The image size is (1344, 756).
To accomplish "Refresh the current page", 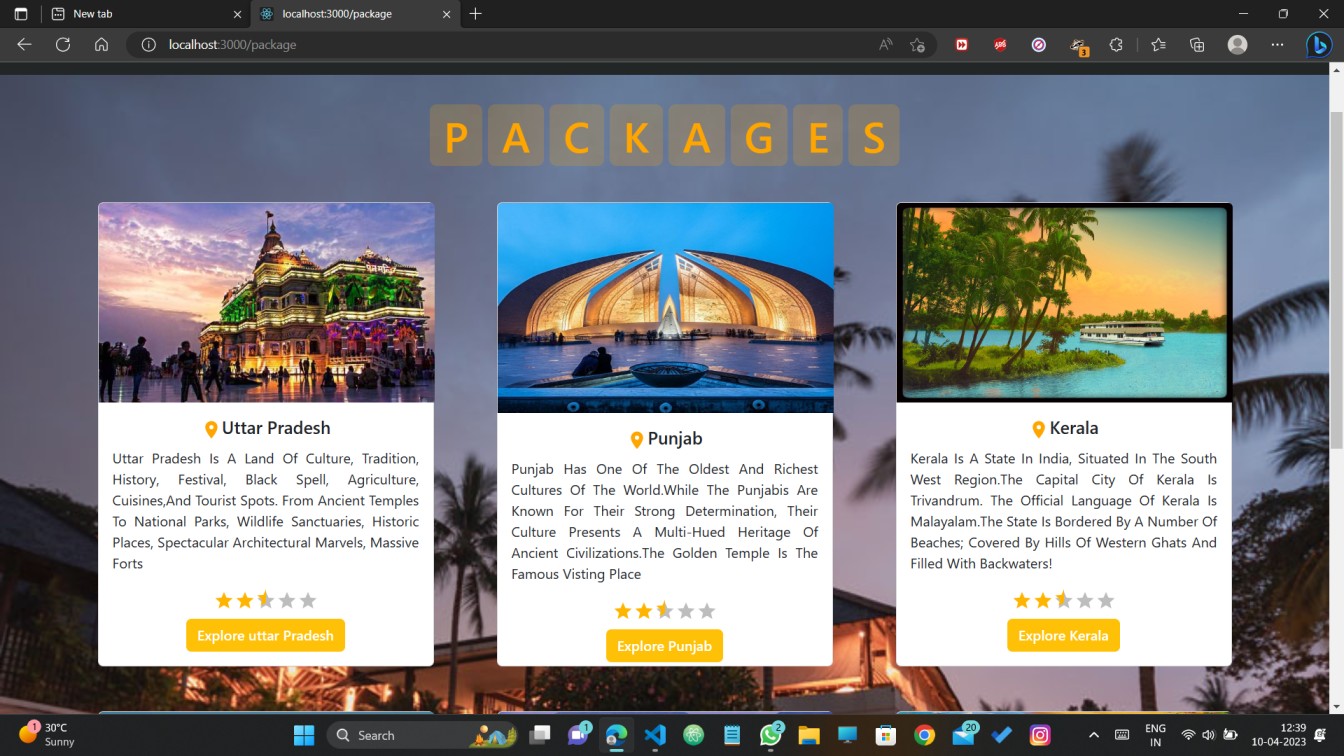I will [62, 44].
